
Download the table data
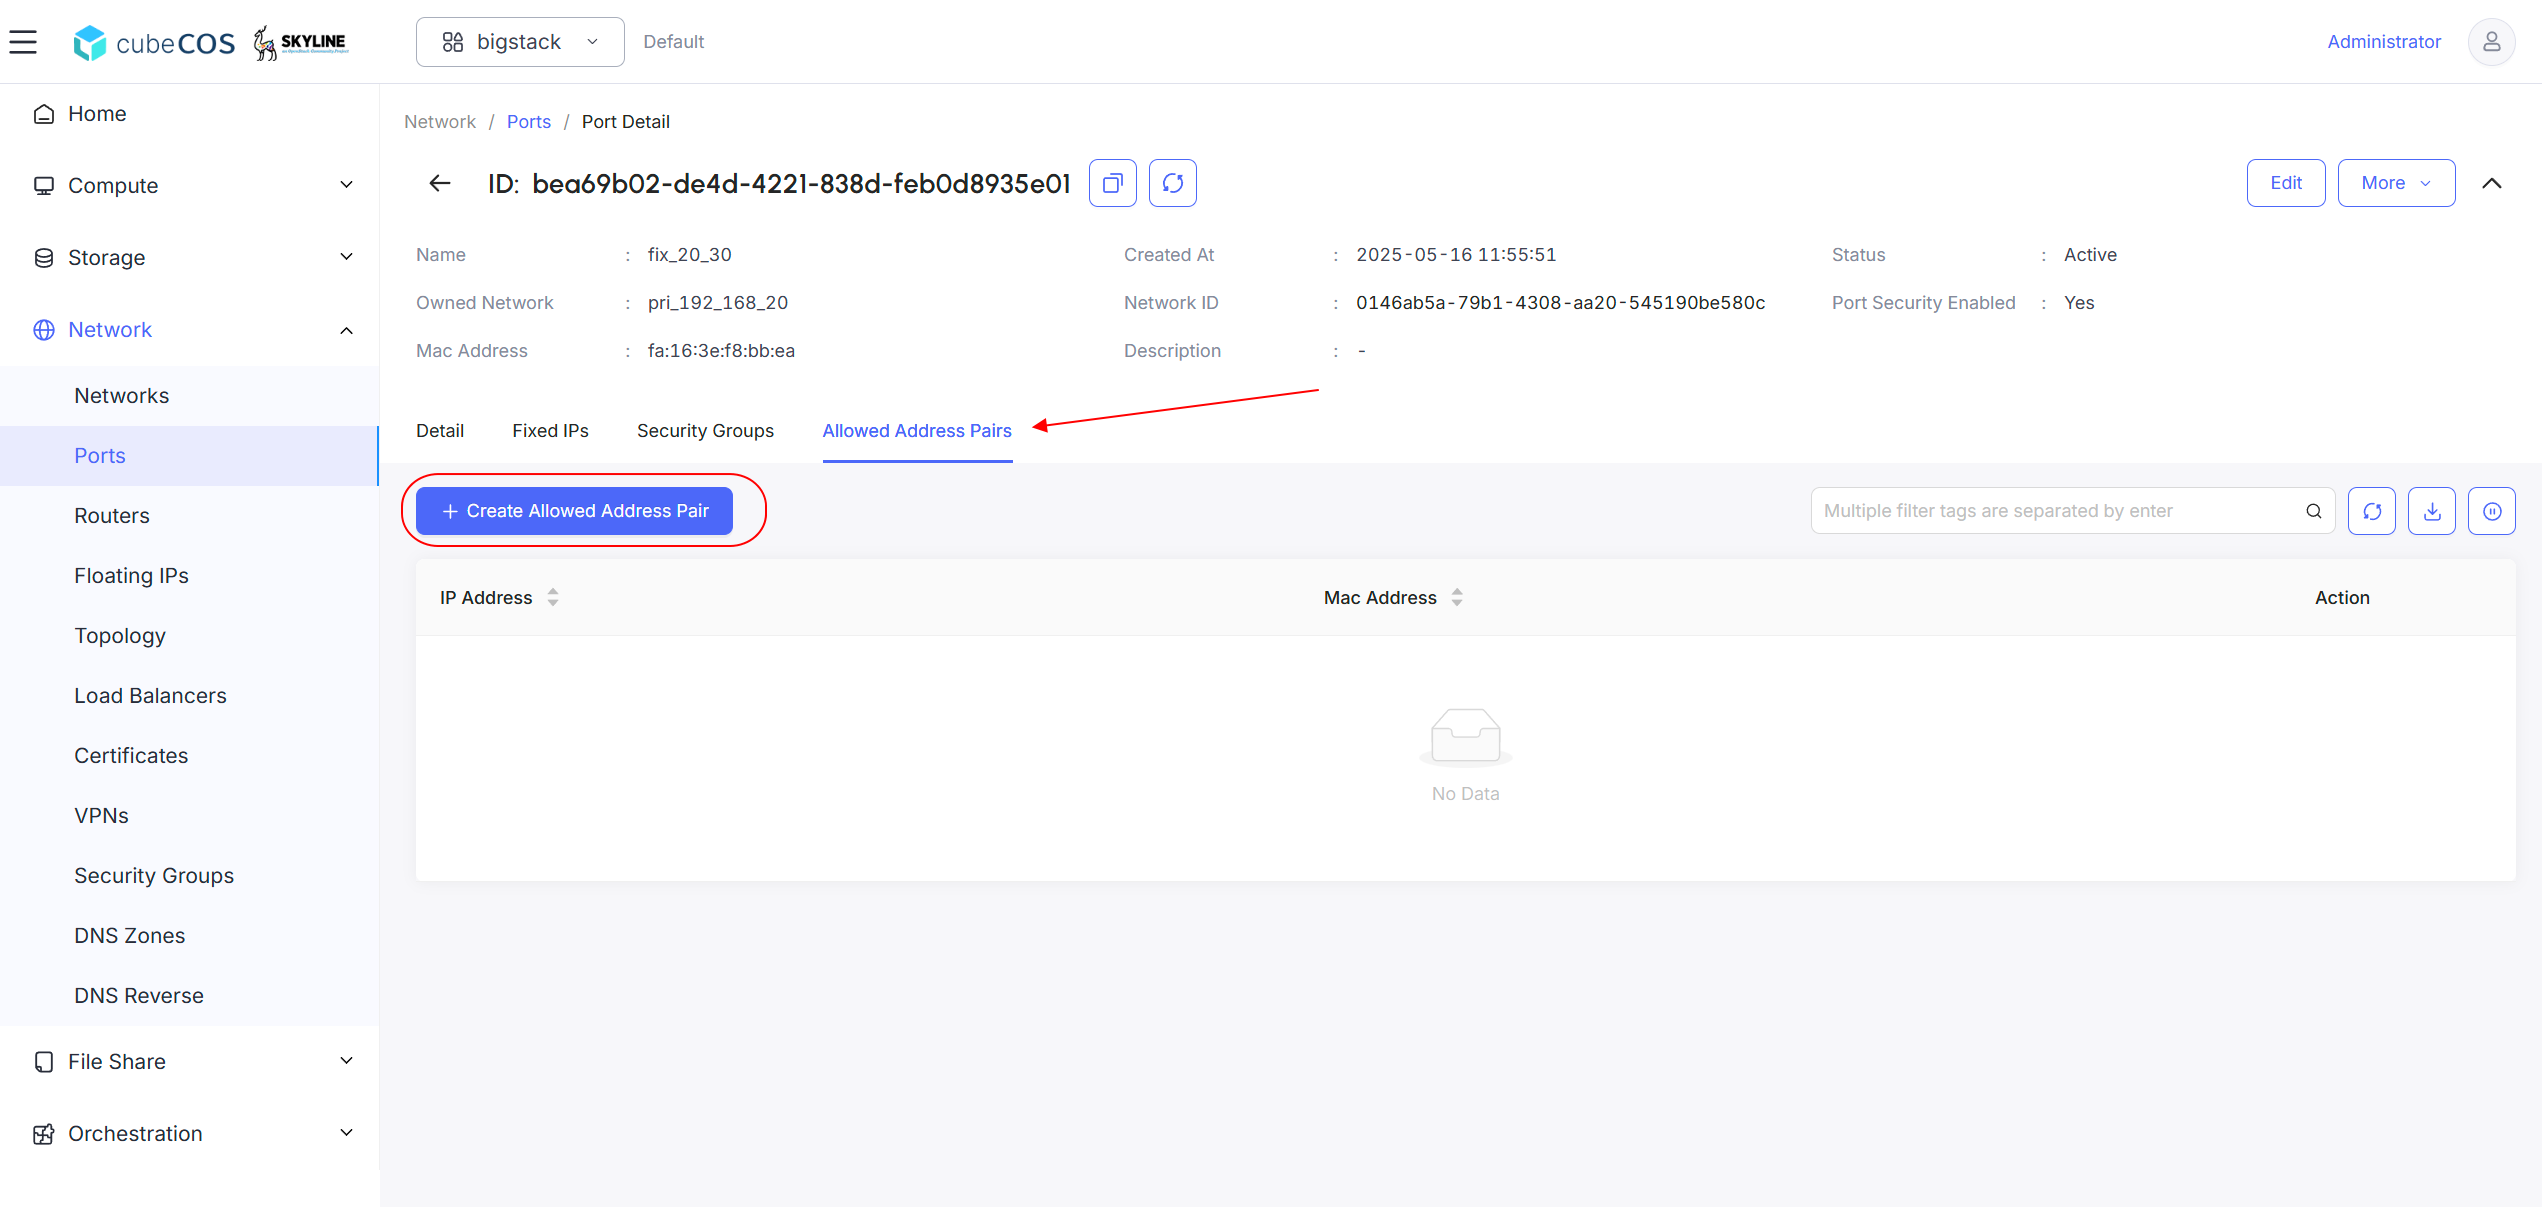[x=2431, y=511]
